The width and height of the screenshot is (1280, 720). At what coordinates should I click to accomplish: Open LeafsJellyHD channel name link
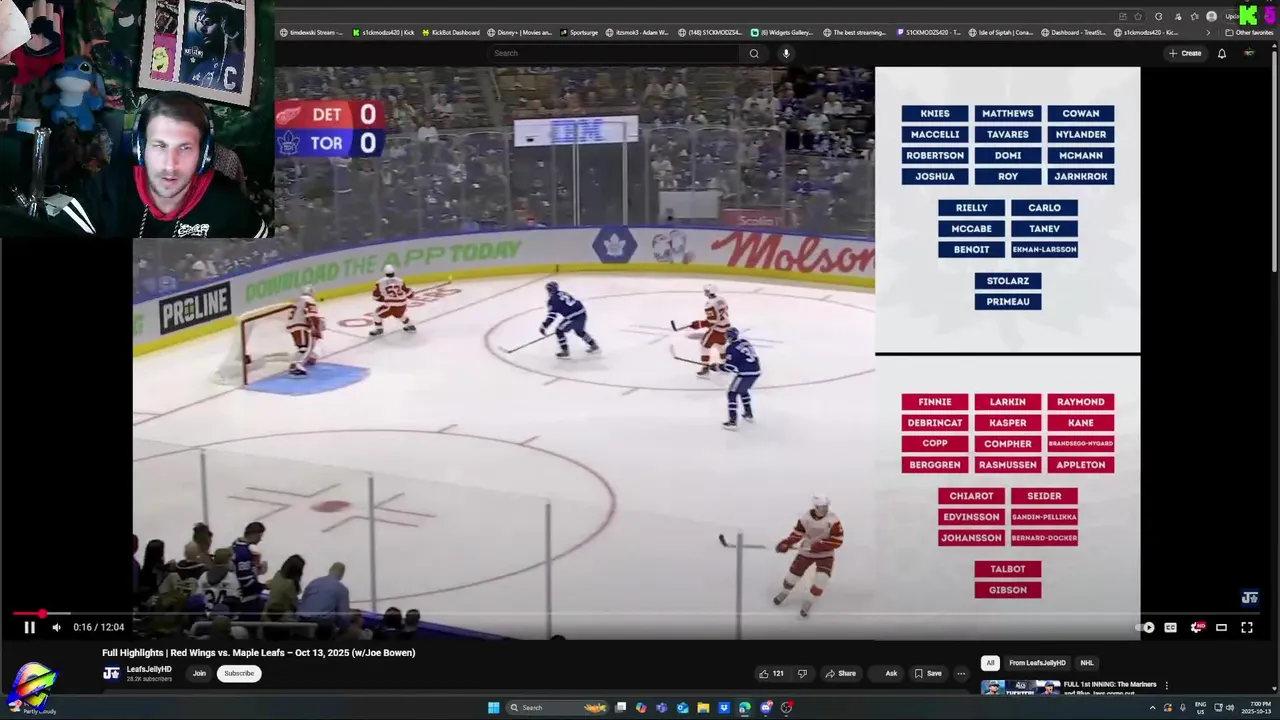point(149,669)
